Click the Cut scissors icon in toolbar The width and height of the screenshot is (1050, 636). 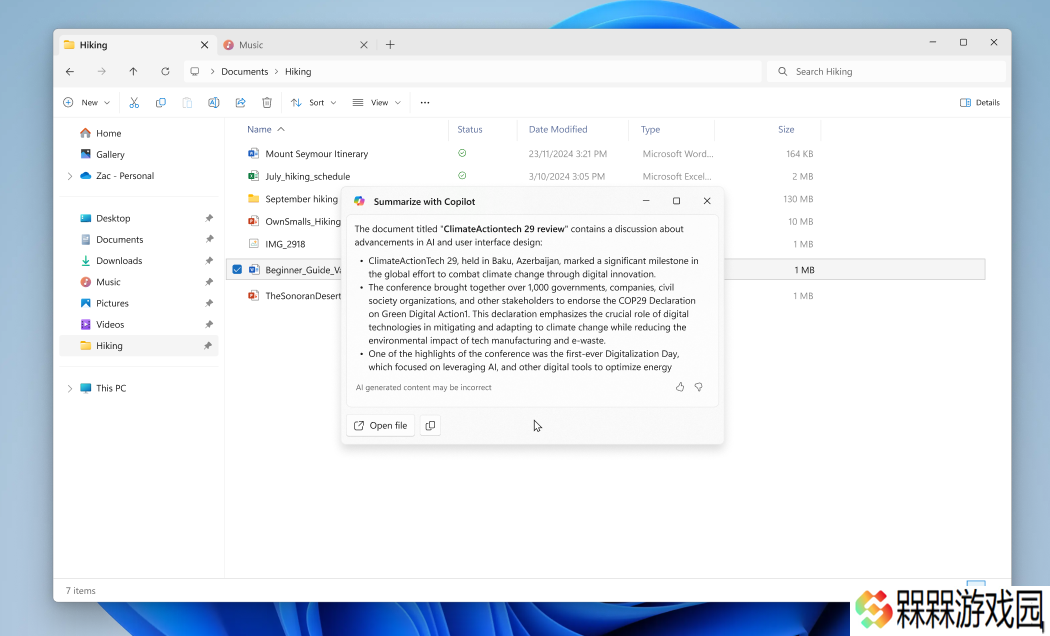tap(134, 102)
